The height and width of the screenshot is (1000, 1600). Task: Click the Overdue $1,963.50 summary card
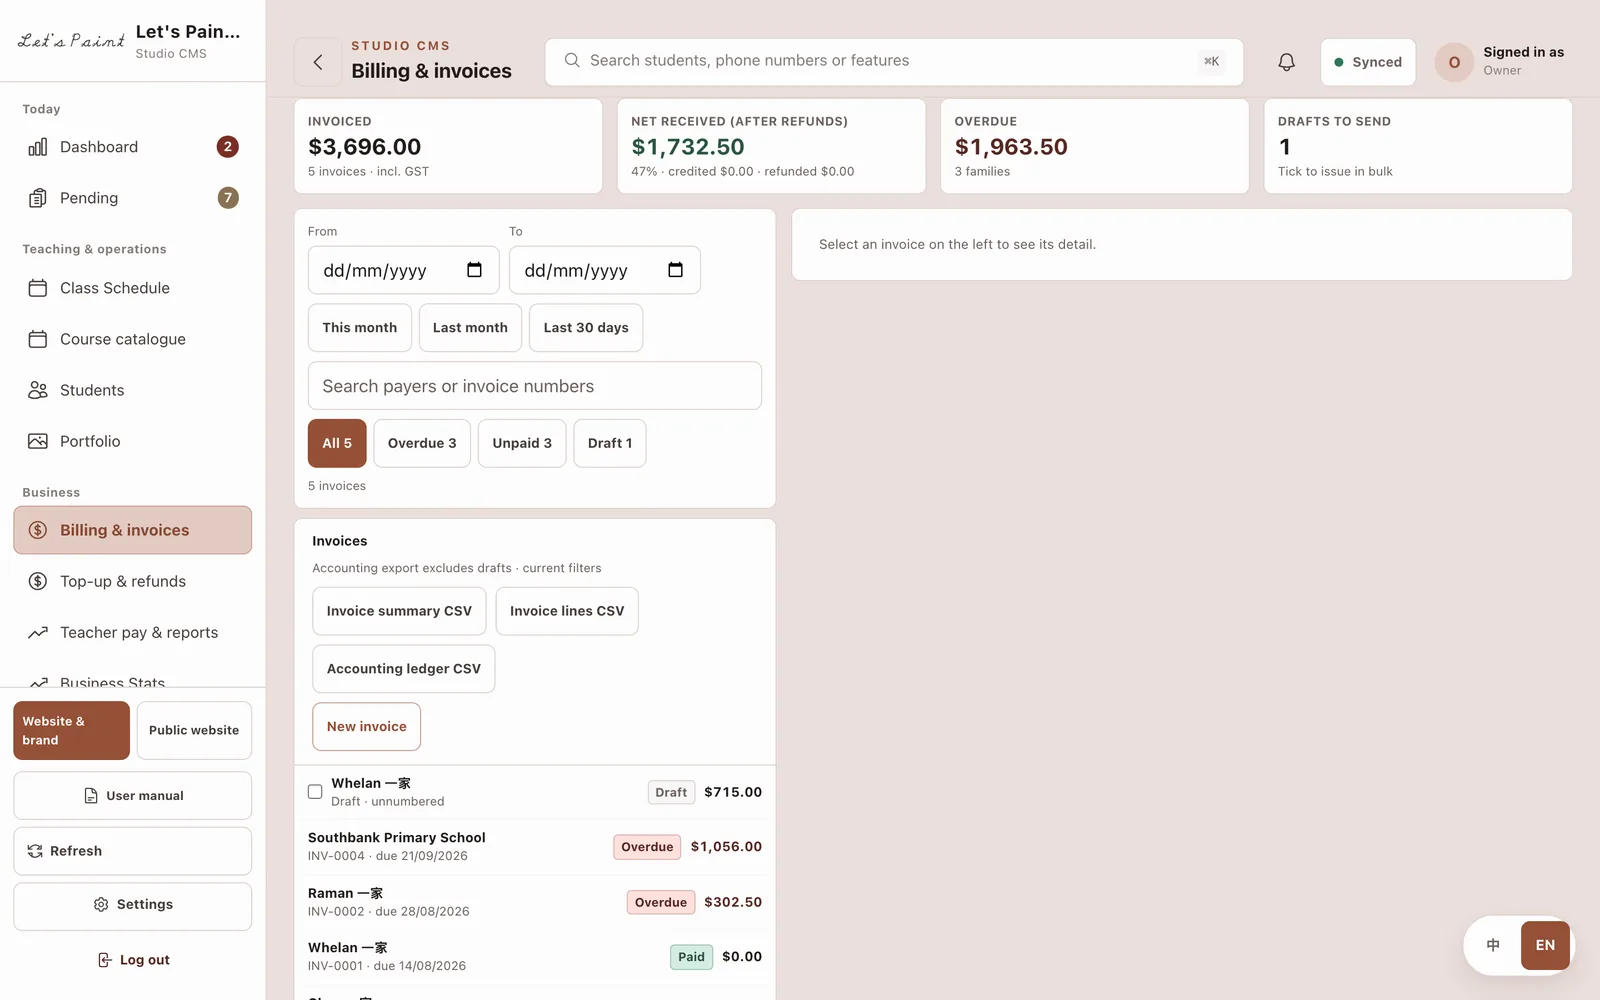(1095, 146)
